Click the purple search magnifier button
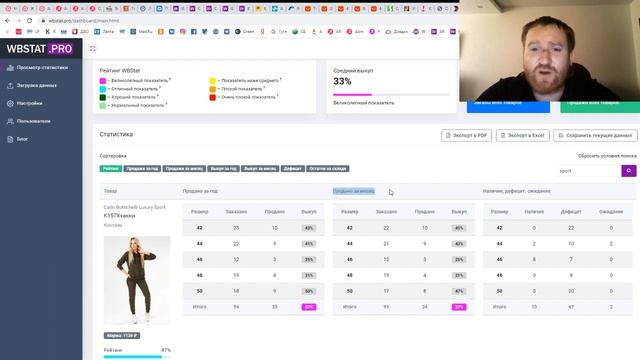This screenshot has width=640, height=360. tap(629, 171)
